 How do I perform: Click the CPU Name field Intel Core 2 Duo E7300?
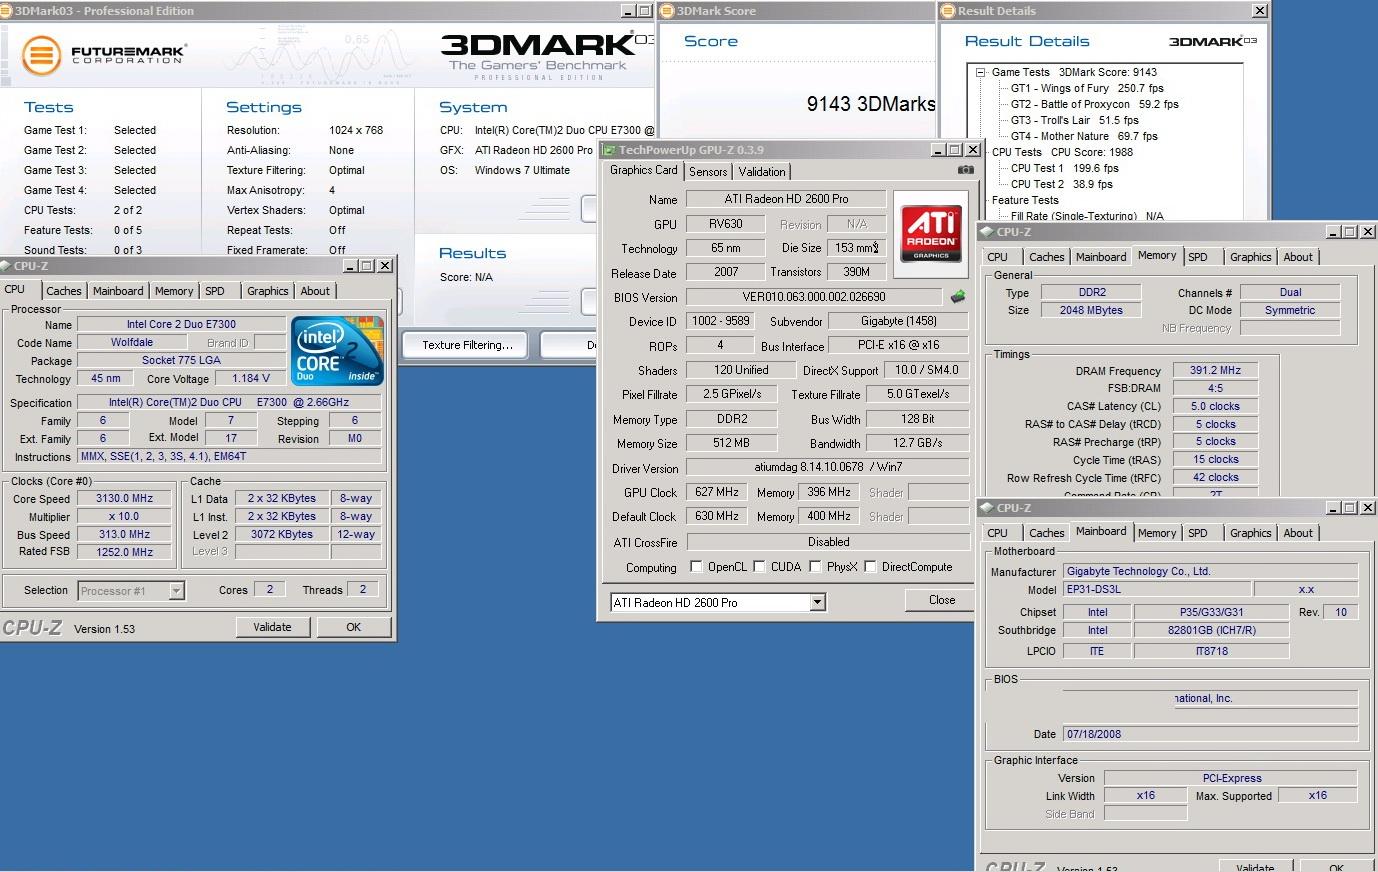coord(181,324)
